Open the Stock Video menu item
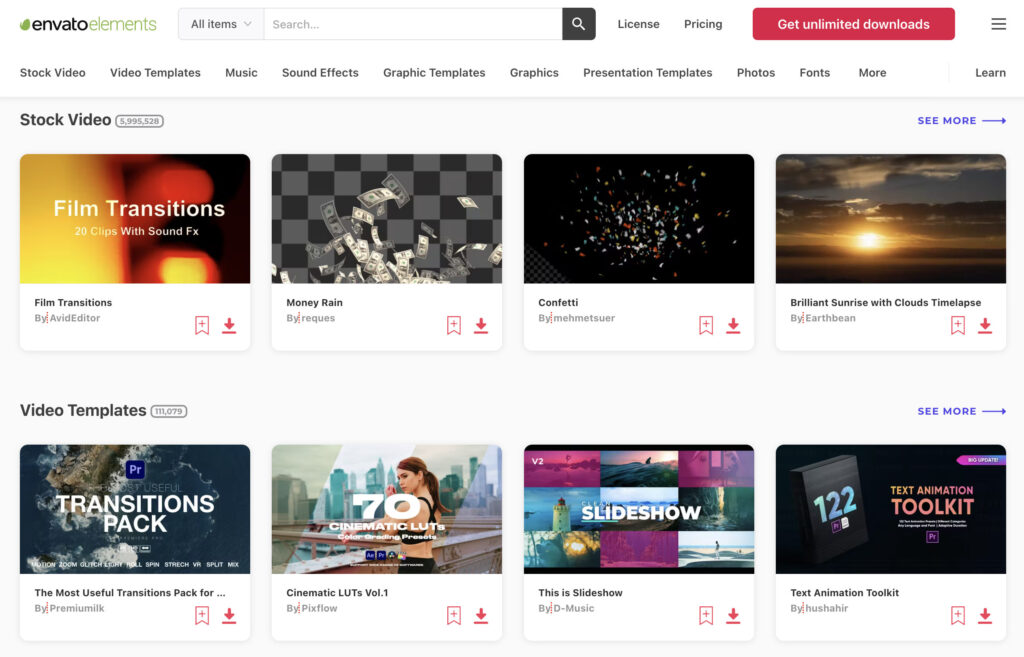The height and width of the screenshot is (657, 1024). 52,72
